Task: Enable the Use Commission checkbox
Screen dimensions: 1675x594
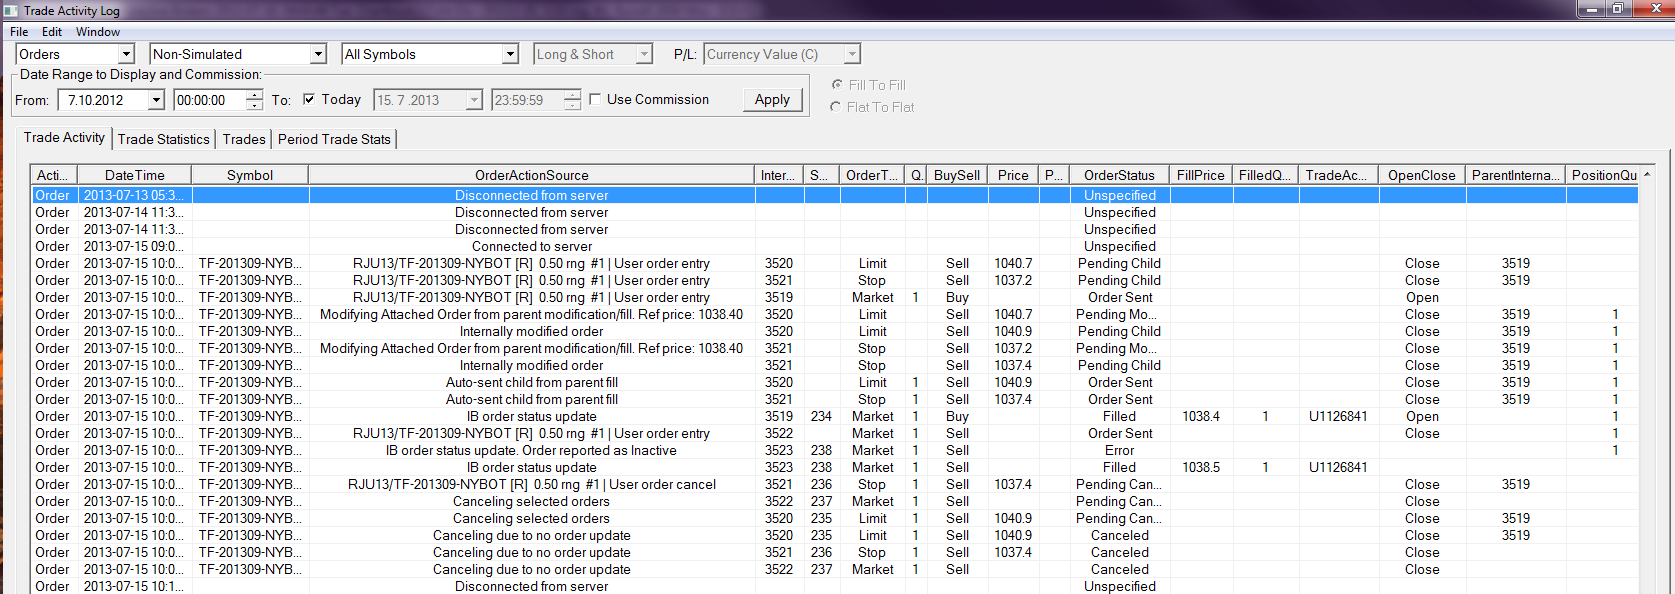Action: (596, 99)
